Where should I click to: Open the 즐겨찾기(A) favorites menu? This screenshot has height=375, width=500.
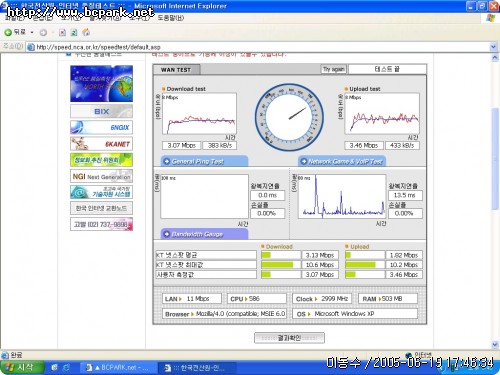tap(105, 18)
